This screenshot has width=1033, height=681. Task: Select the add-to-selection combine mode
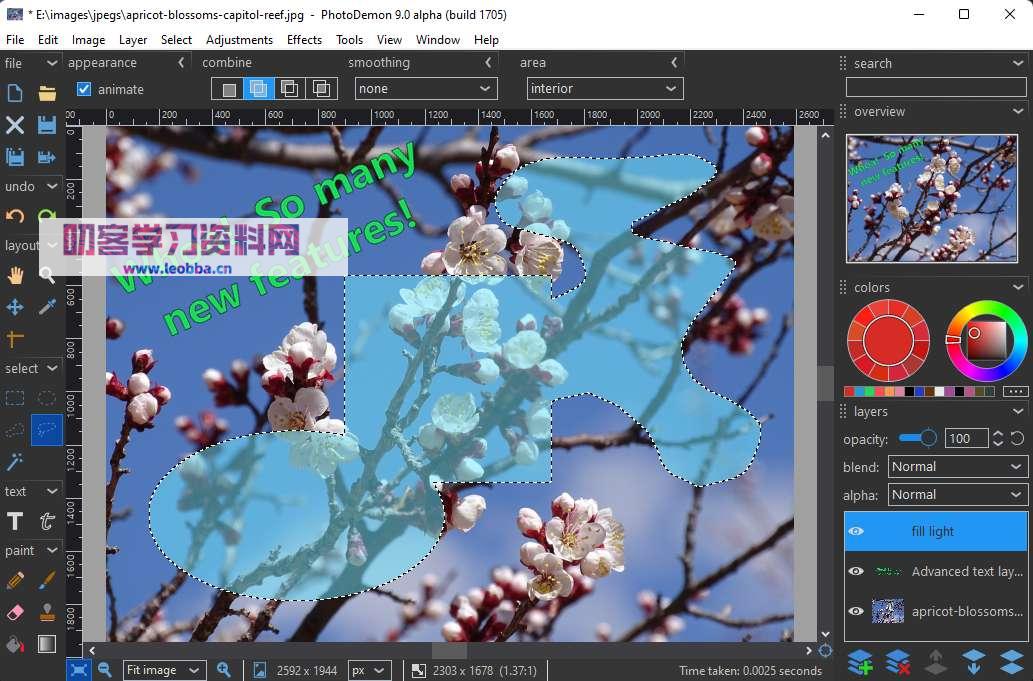pos(258,88)
